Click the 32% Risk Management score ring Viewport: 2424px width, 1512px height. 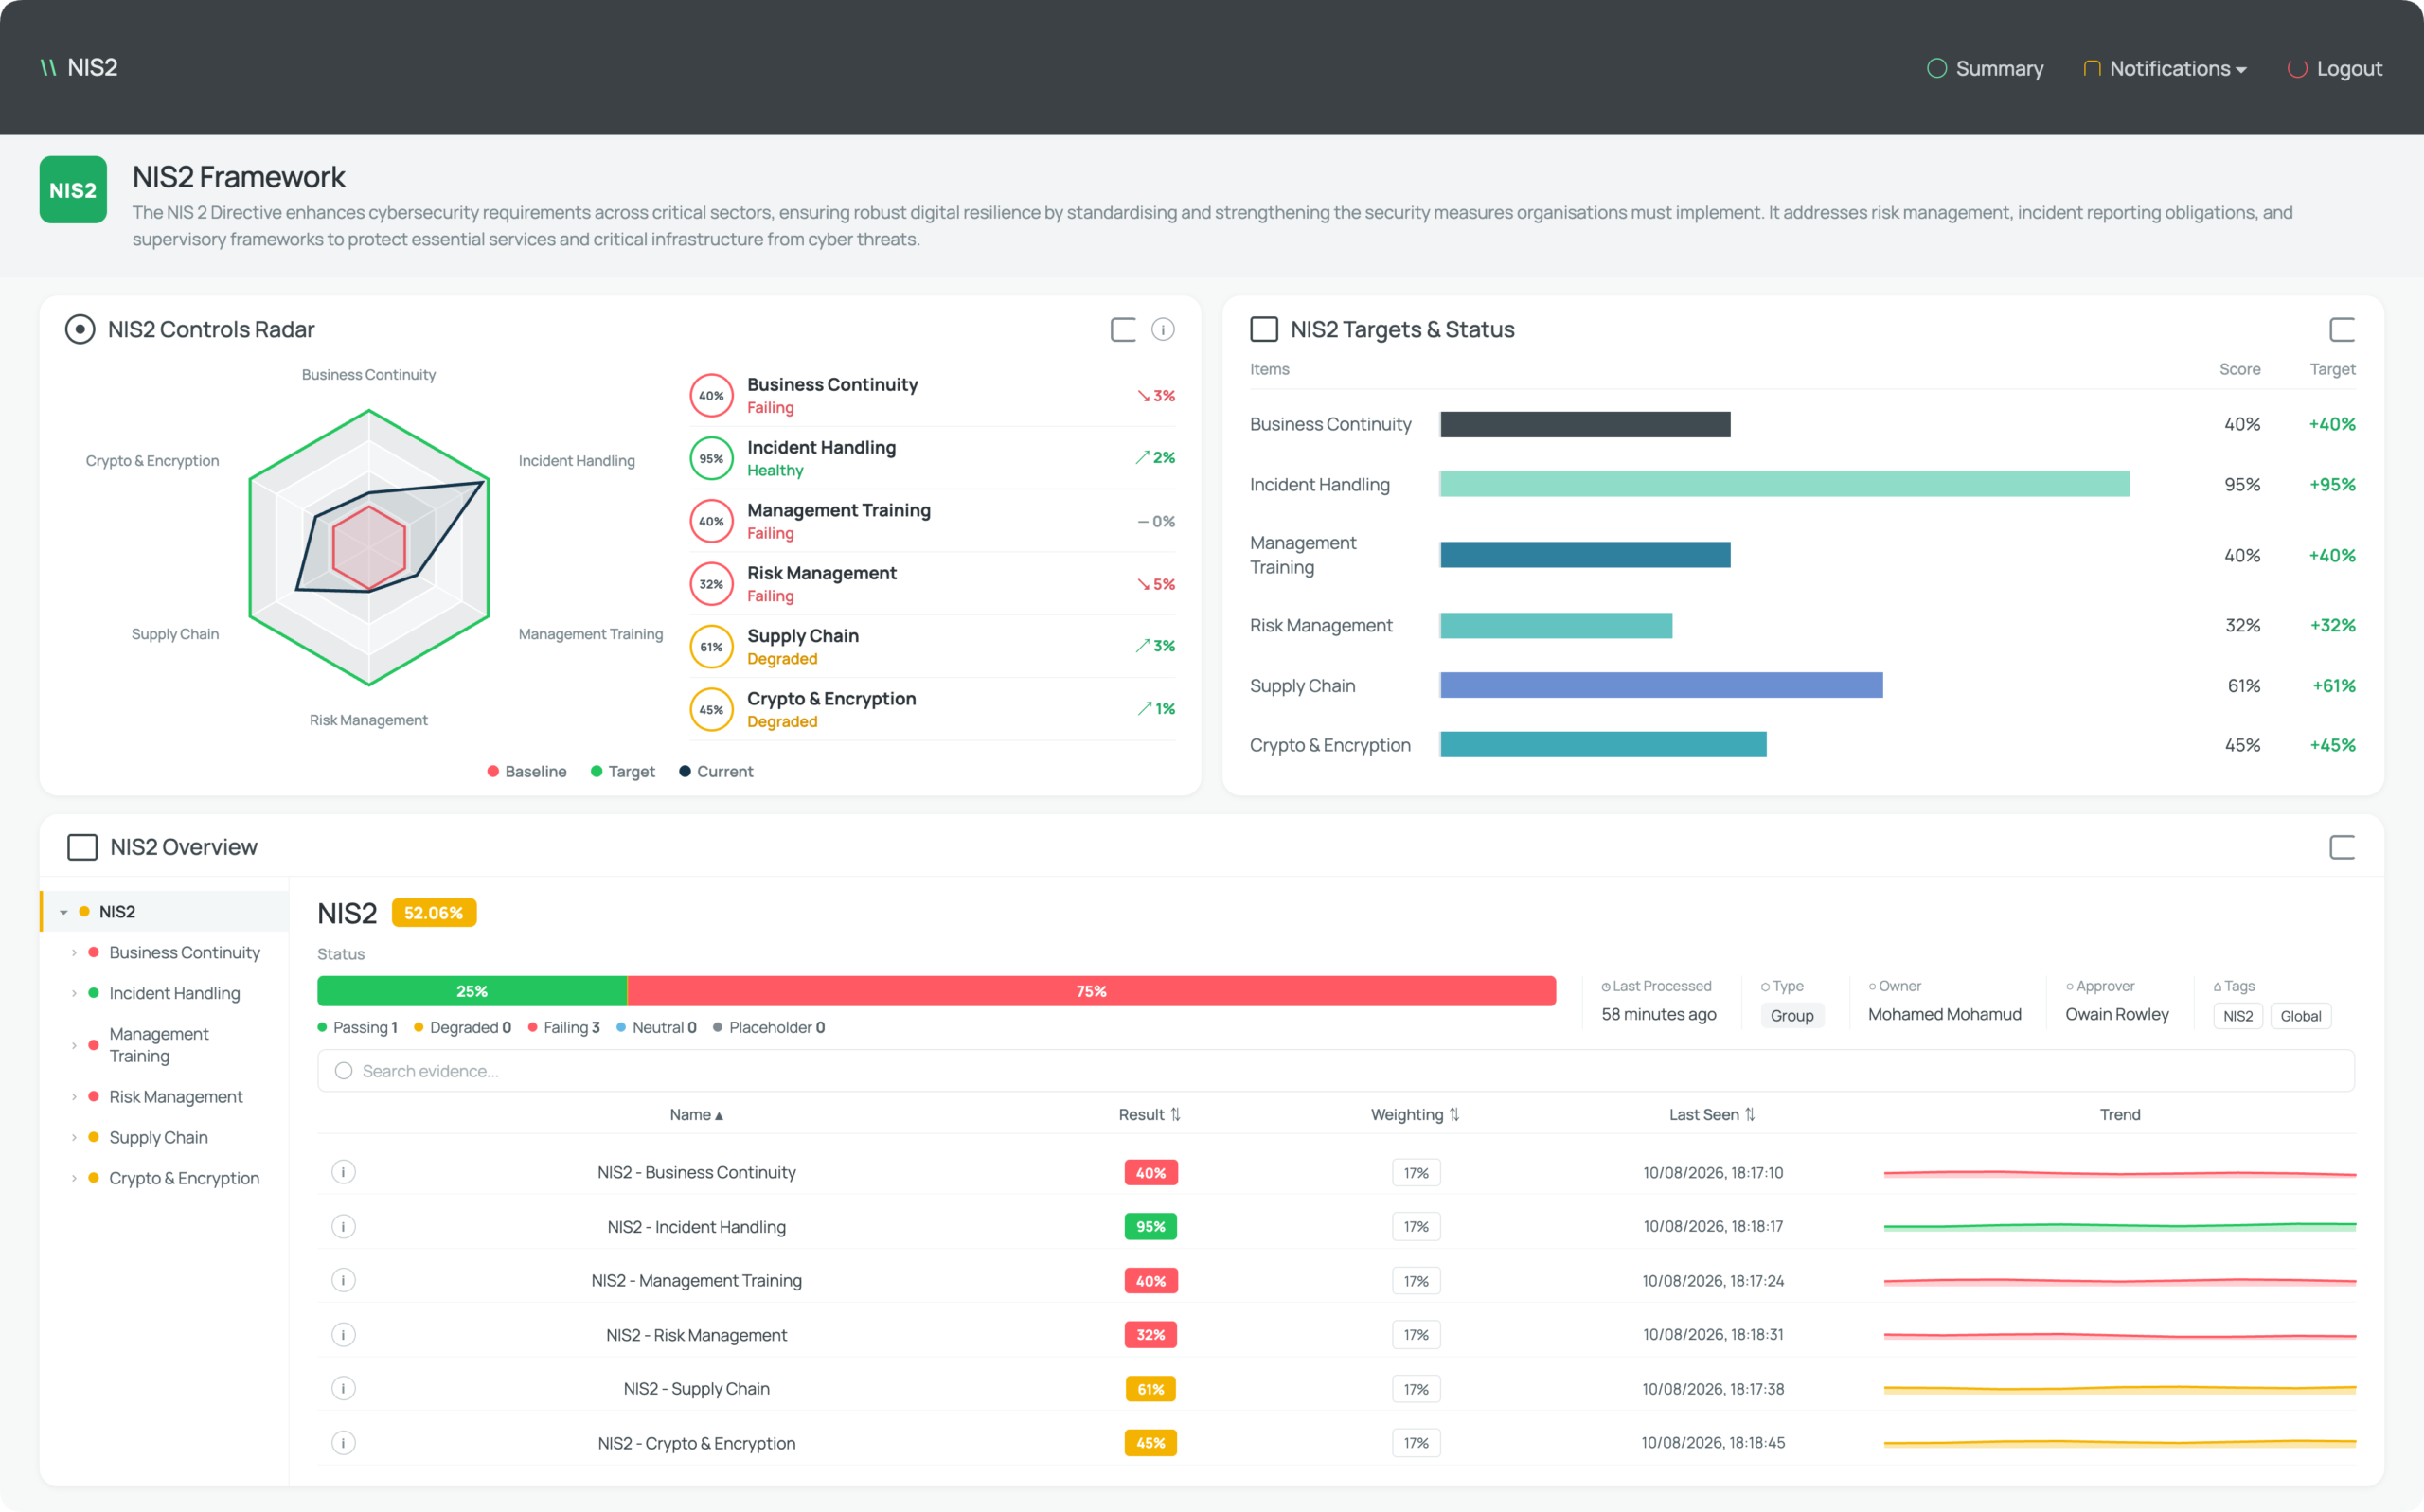(711, 584)
